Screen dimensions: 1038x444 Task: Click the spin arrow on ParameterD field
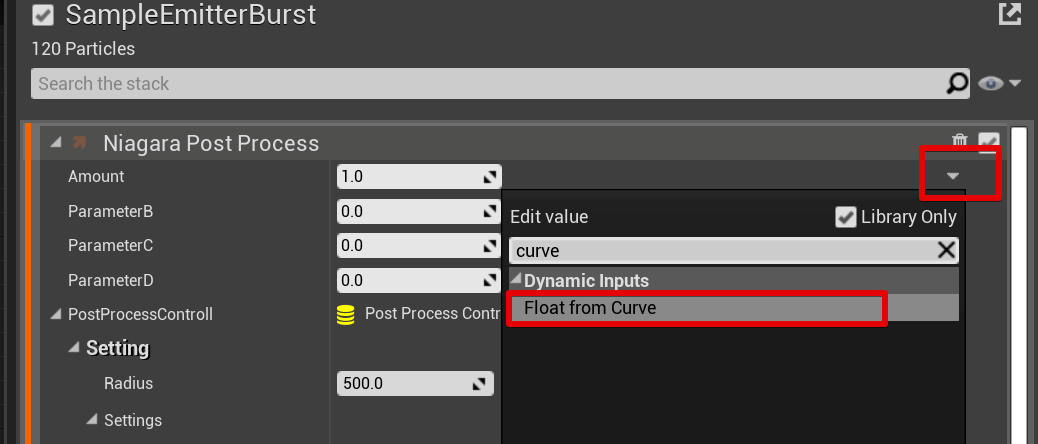click(x=491, y=281)
